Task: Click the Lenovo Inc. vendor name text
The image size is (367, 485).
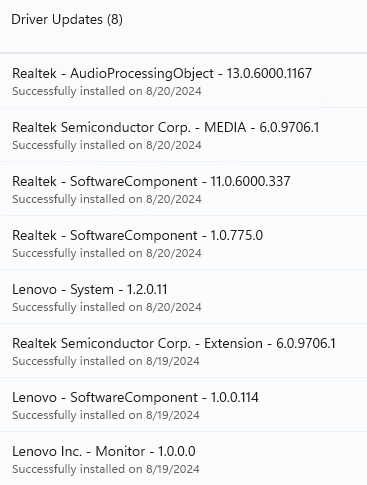Action: 47,451
